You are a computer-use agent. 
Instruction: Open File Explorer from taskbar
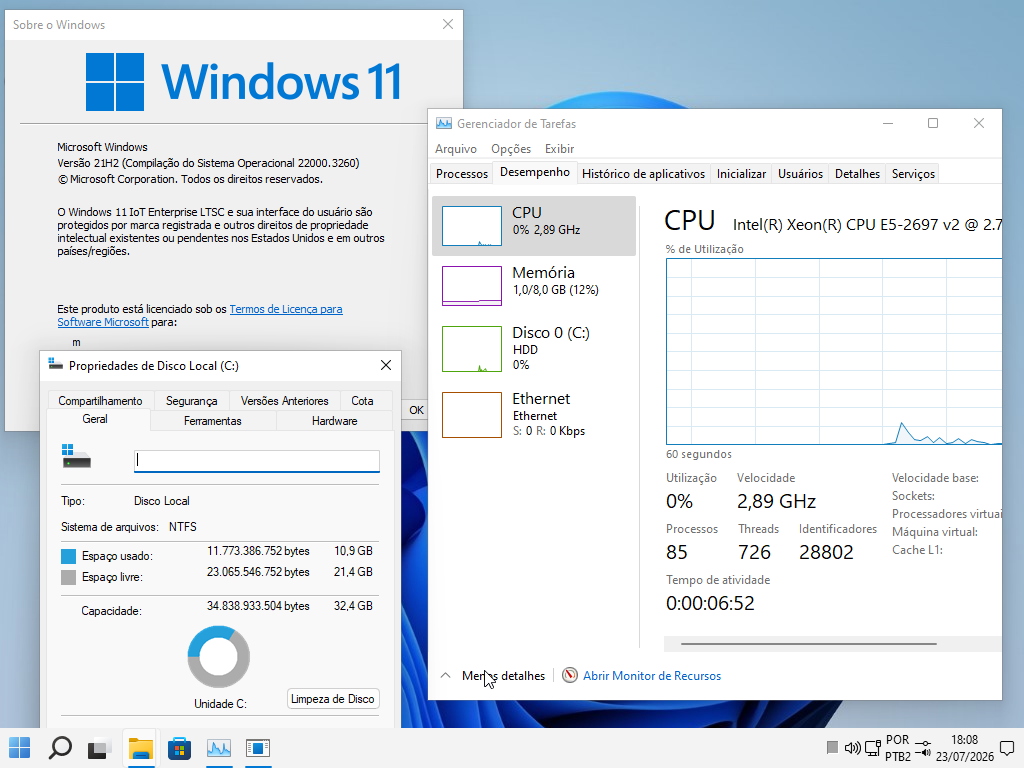tap(140, 748)
